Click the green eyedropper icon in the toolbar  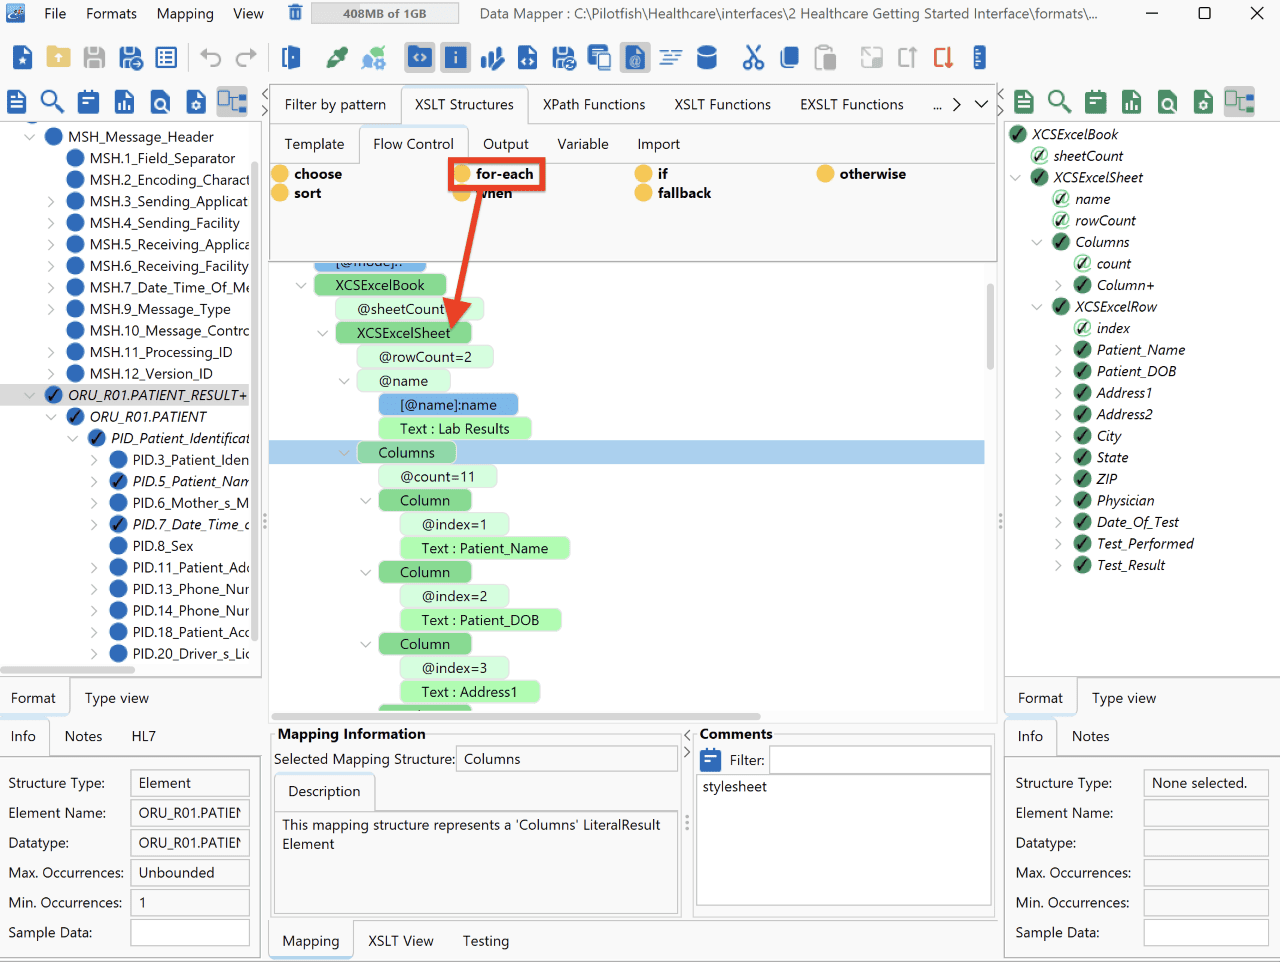coord(338,58)
